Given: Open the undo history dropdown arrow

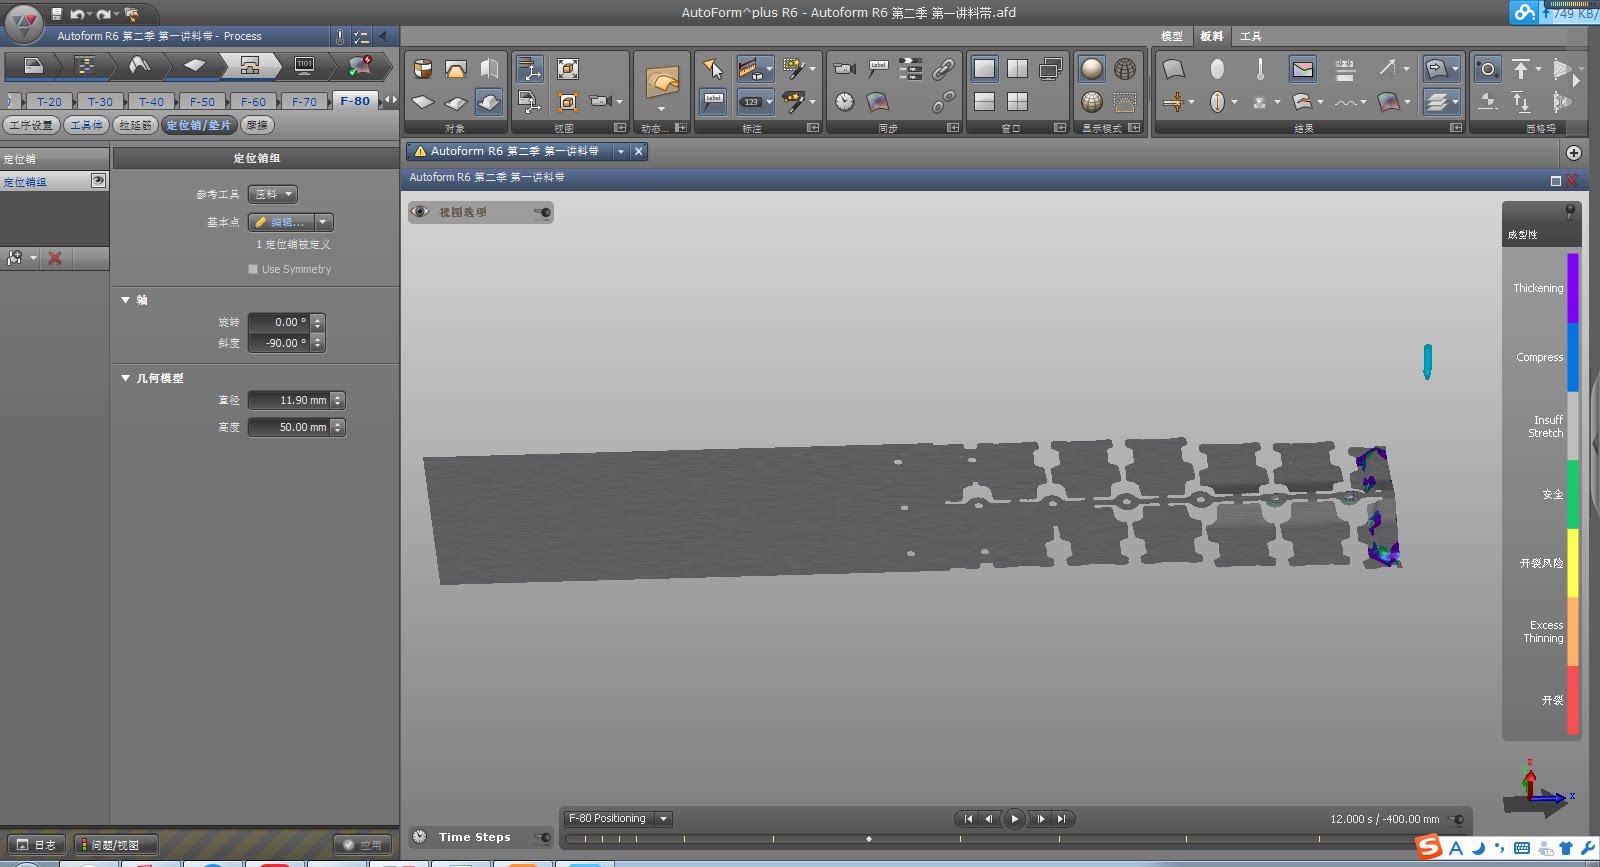Looking at the screenshot, I should point(89,14).
